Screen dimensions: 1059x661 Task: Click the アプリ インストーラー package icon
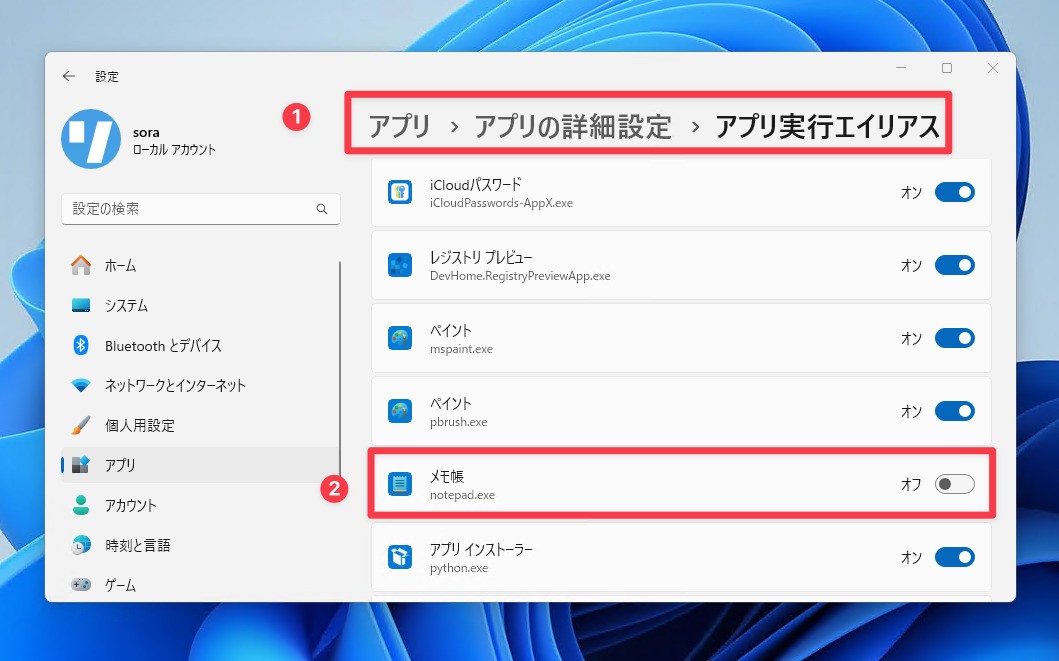pos(400,557)
